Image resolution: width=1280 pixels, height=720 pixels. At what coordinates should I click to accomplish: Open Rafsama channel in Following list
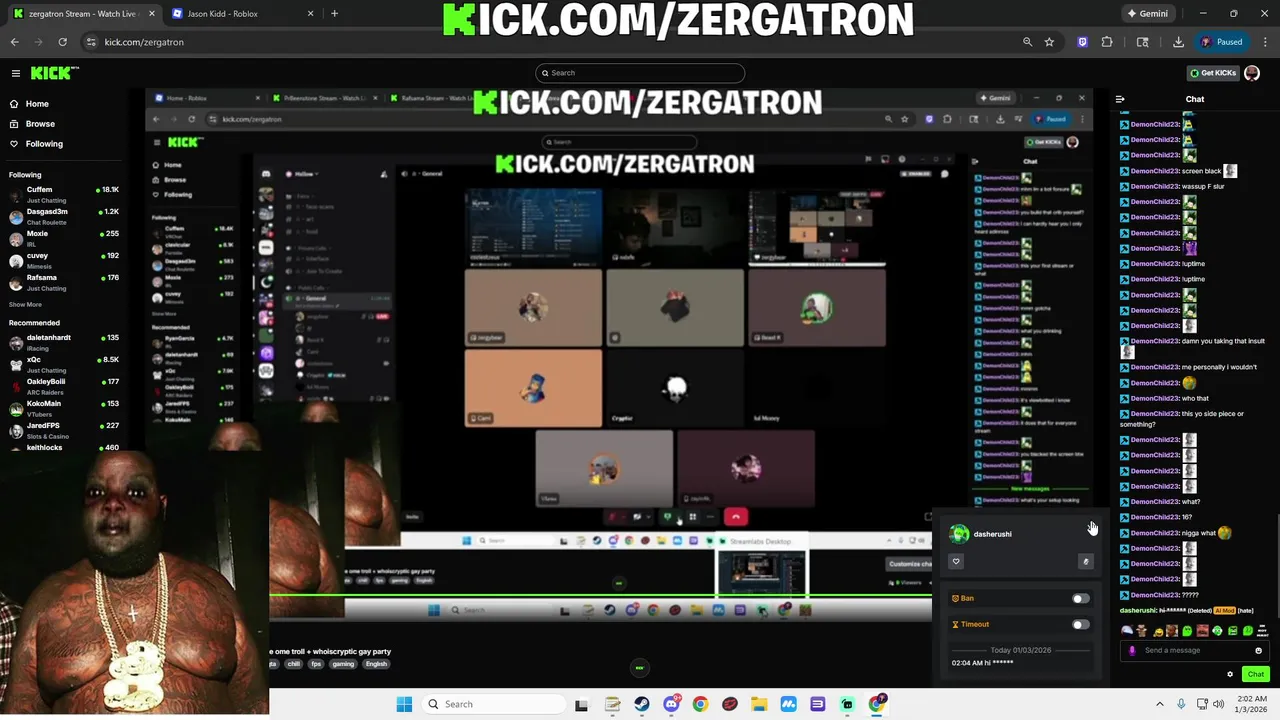63,282
